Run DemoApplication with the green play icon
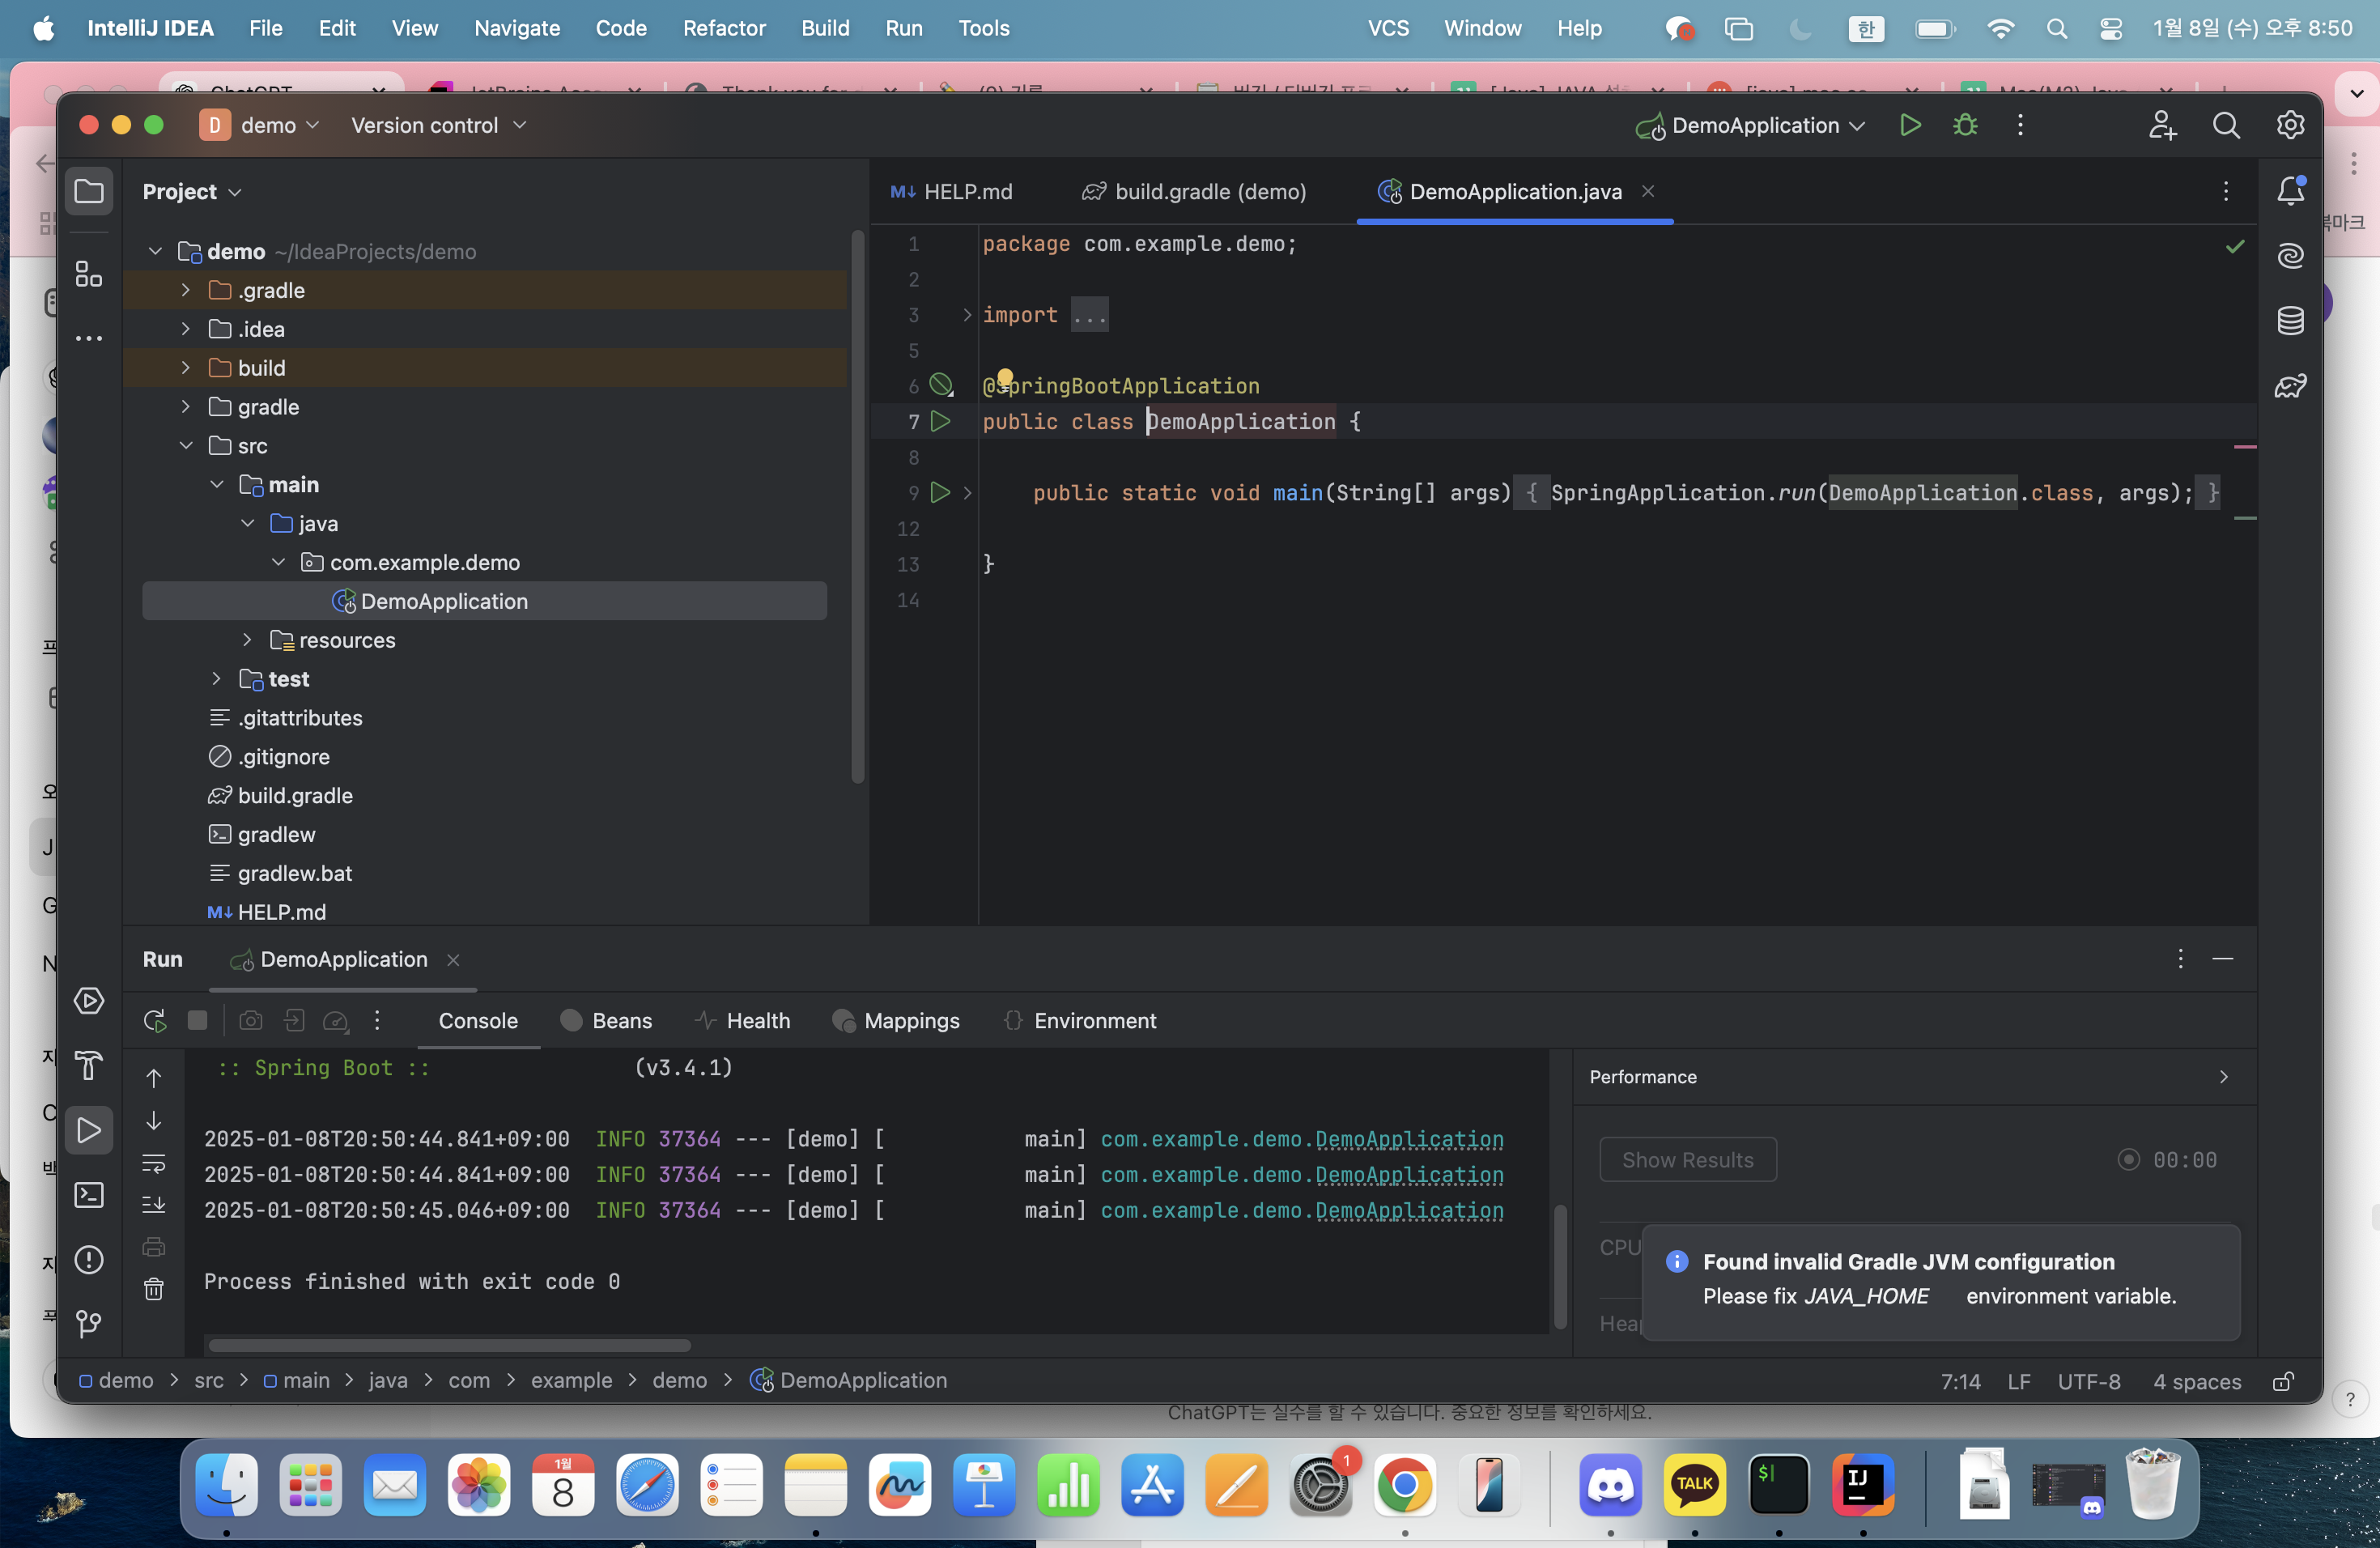This screenshot has height=1548, width=2380. pos(1910,125)
